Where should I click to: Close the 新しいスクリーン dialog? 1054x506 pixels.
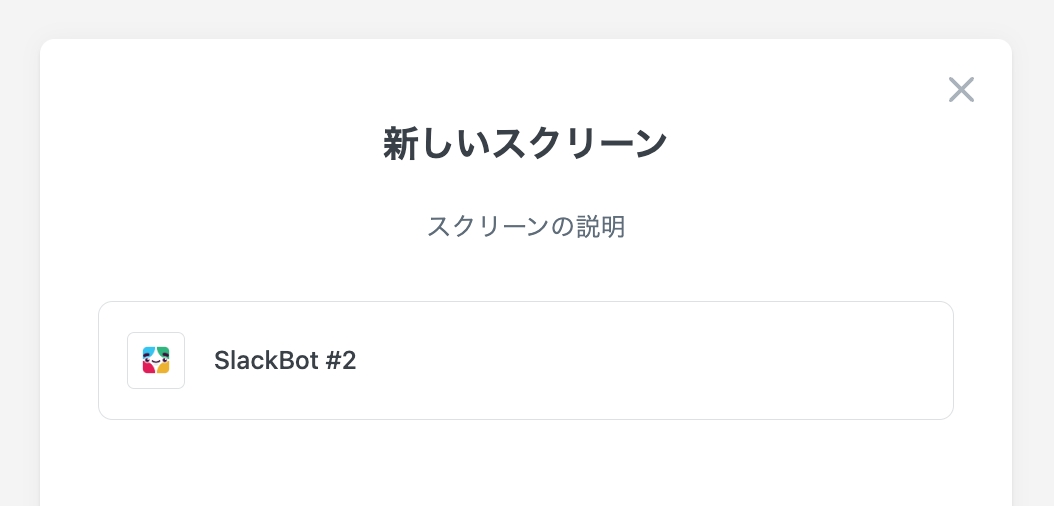point(961,90)
